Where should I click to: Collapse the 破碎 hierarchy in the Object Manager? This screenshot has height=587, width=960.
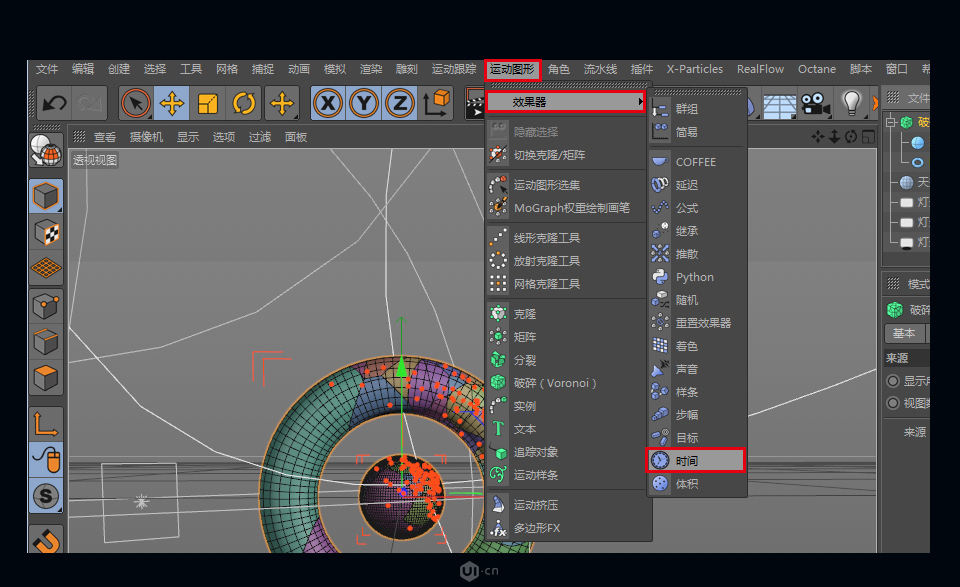pyautogui.click(x=890, y=123)
